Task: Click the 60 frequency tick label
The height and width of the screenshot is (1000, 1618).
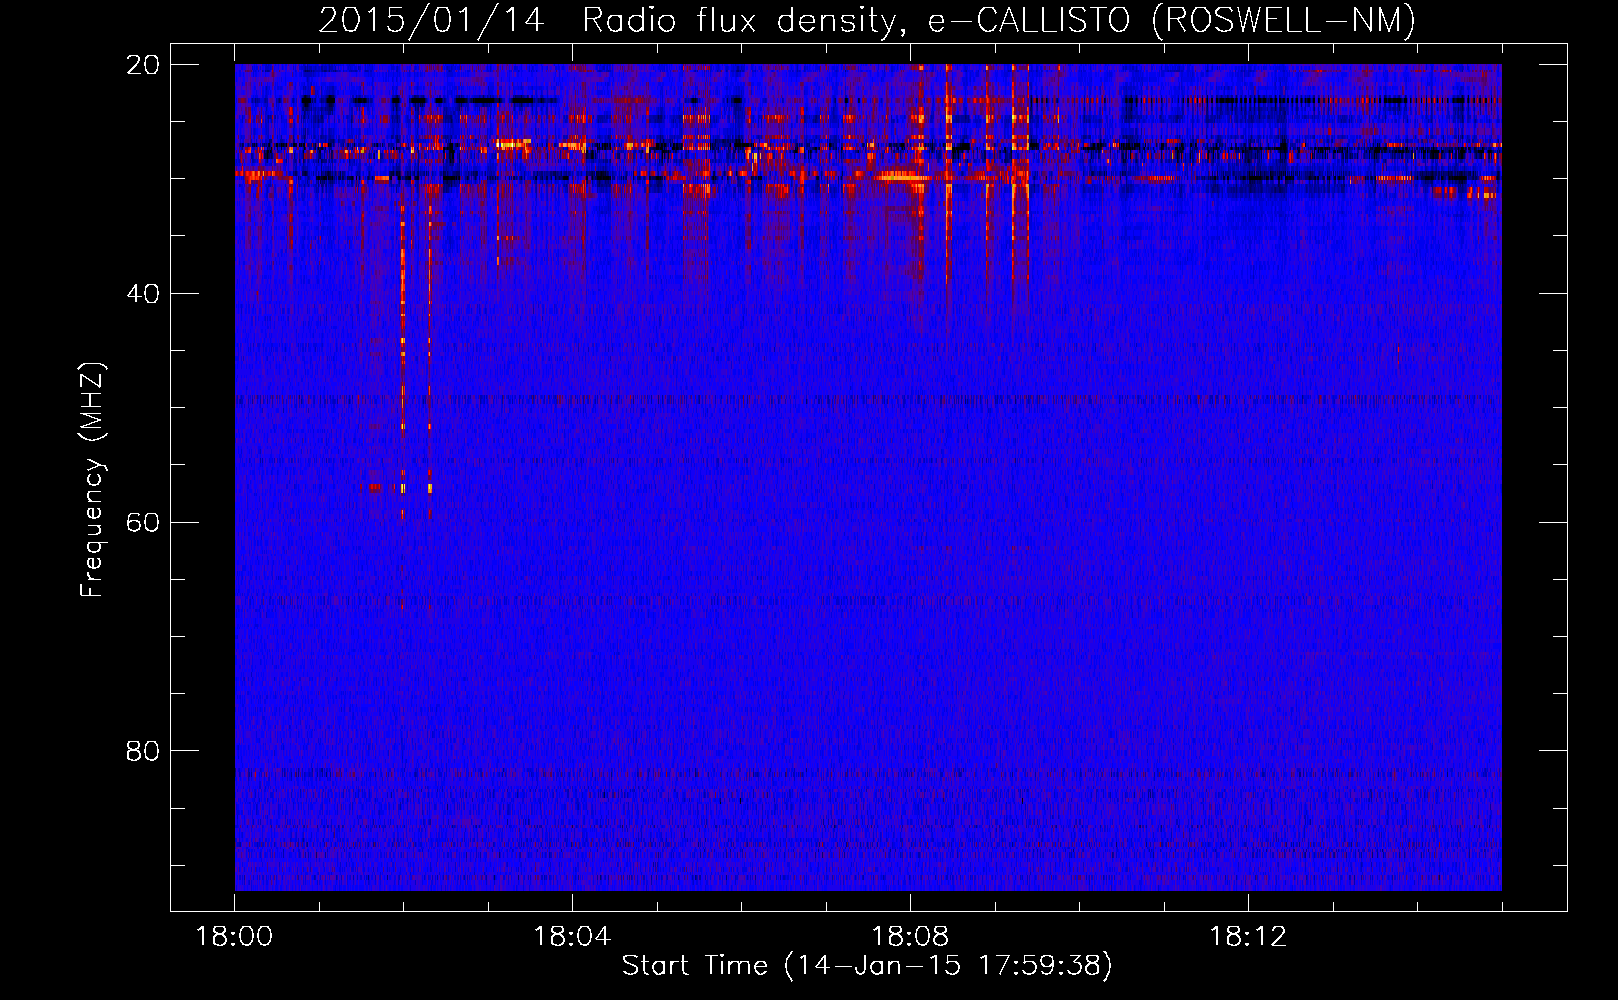Action: [143, 523]
